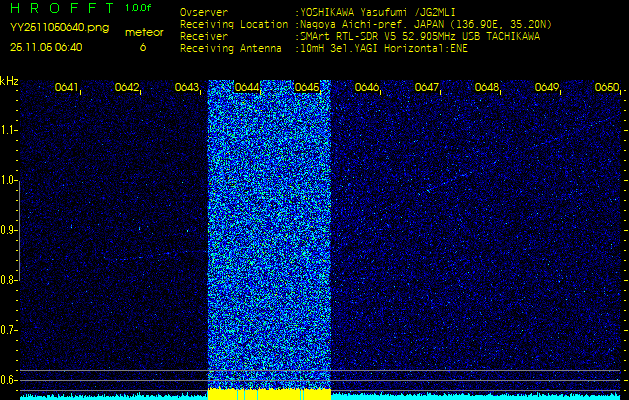Click the 0641 time marker
Image resolution: width=629 pixels, height=400 pixels.
coord(67,87)
